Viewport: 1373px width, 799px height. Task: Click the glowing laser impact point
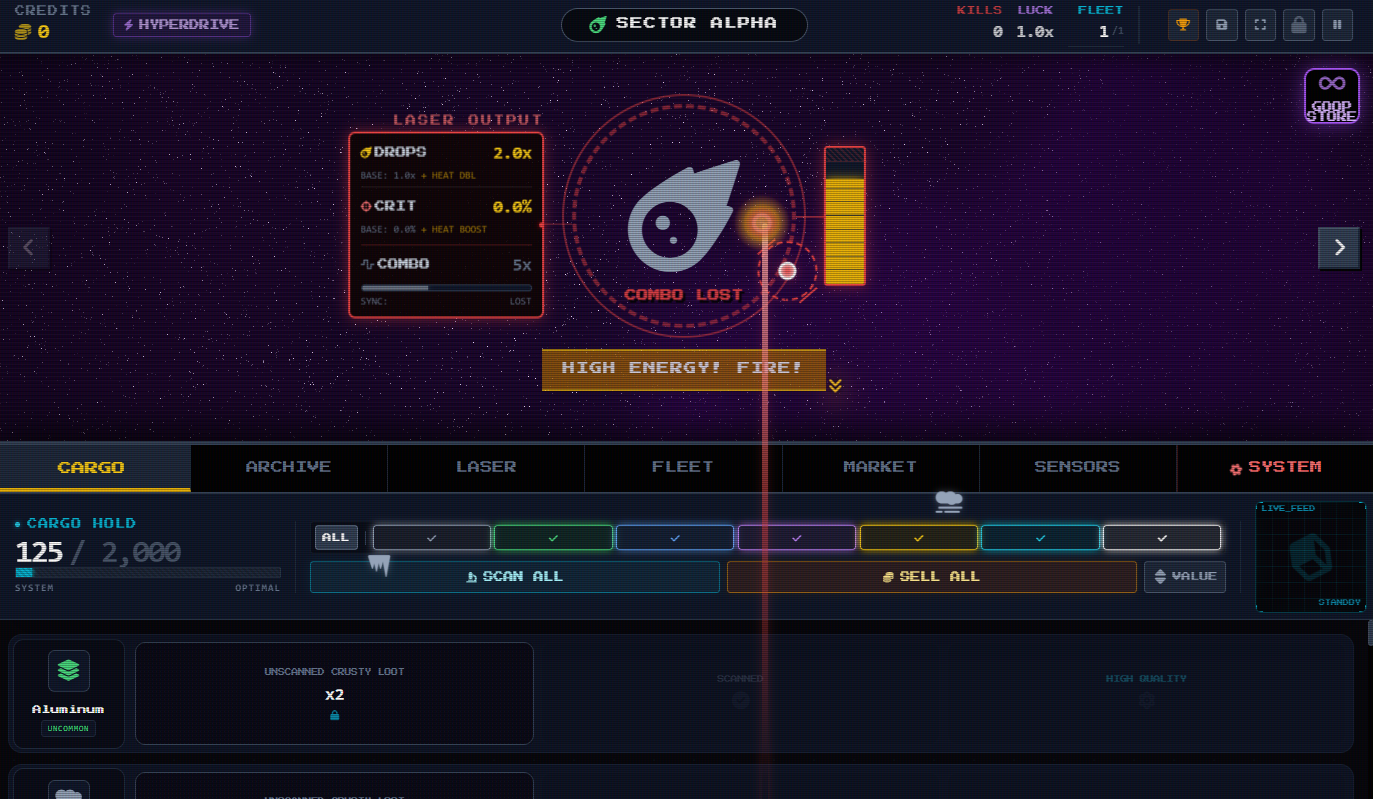pos(762,222)
